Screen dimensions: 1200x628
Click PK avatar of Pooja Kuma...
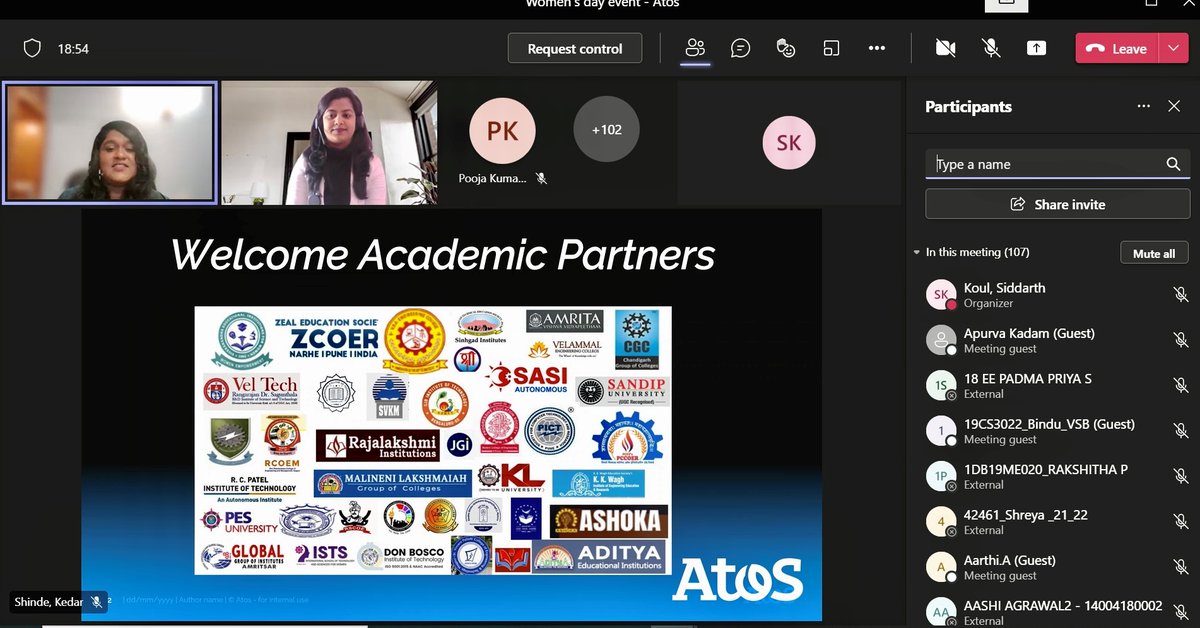502,131
